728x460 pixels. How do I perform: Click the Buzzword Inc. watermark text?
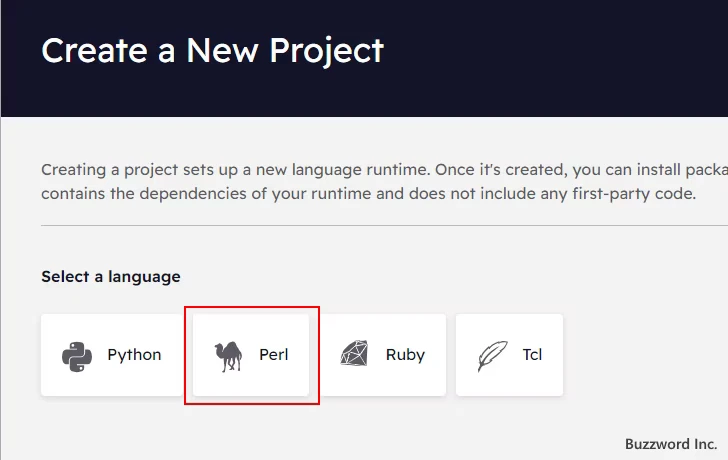[671, 444]
